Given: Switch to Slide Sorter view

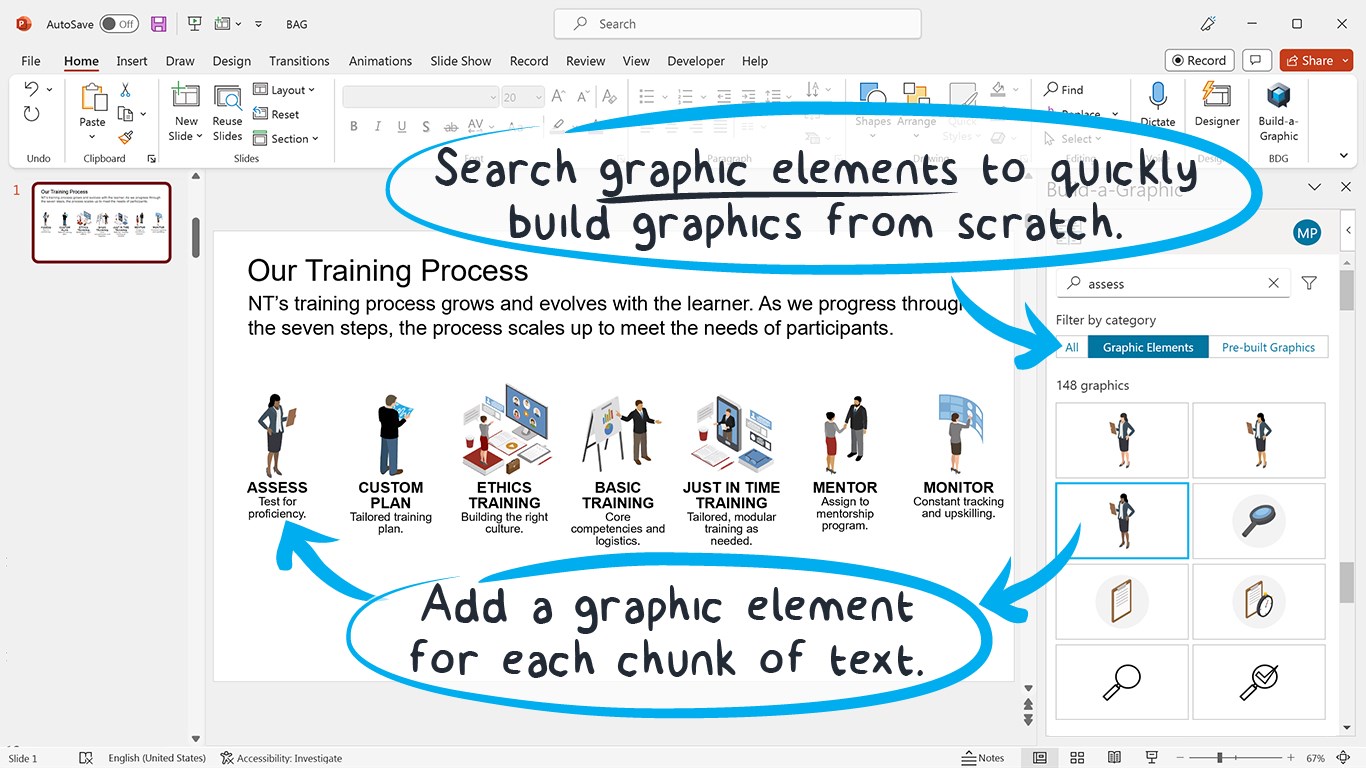Looking at the screenshot, I should (x=1077, y=758).
